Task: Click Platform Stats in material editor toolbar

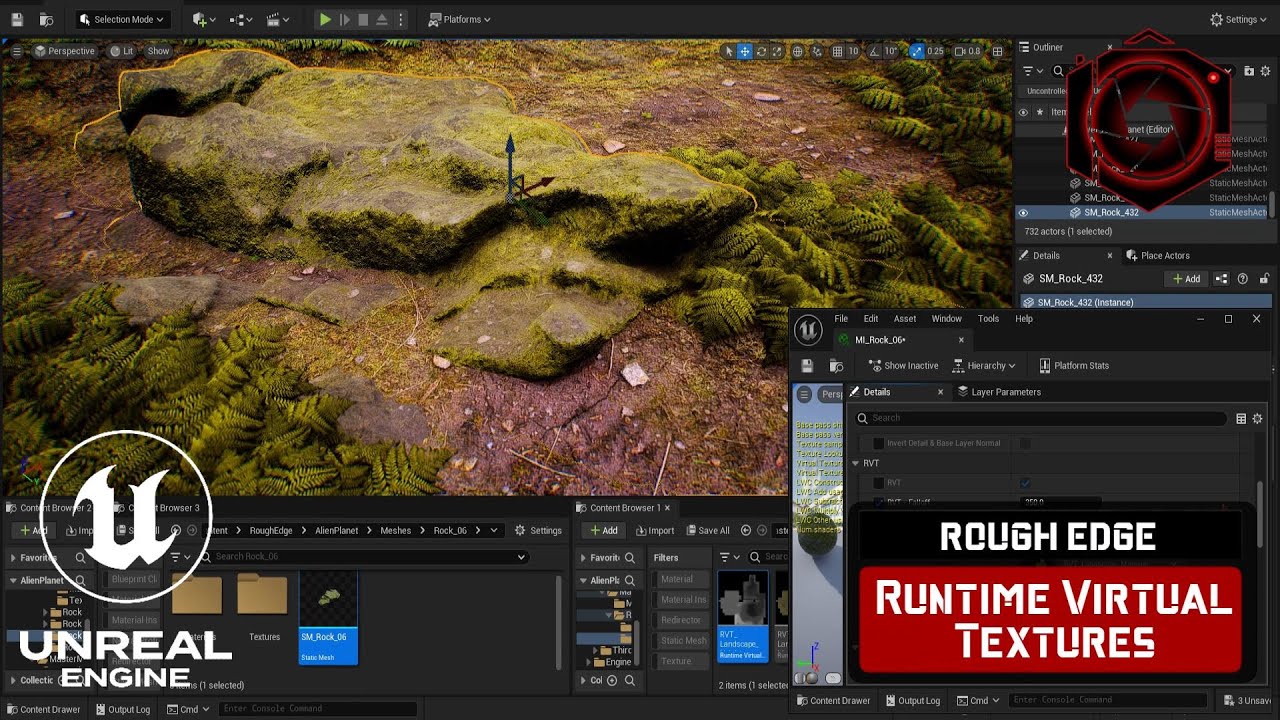Action: click(x=1074, y=366)
